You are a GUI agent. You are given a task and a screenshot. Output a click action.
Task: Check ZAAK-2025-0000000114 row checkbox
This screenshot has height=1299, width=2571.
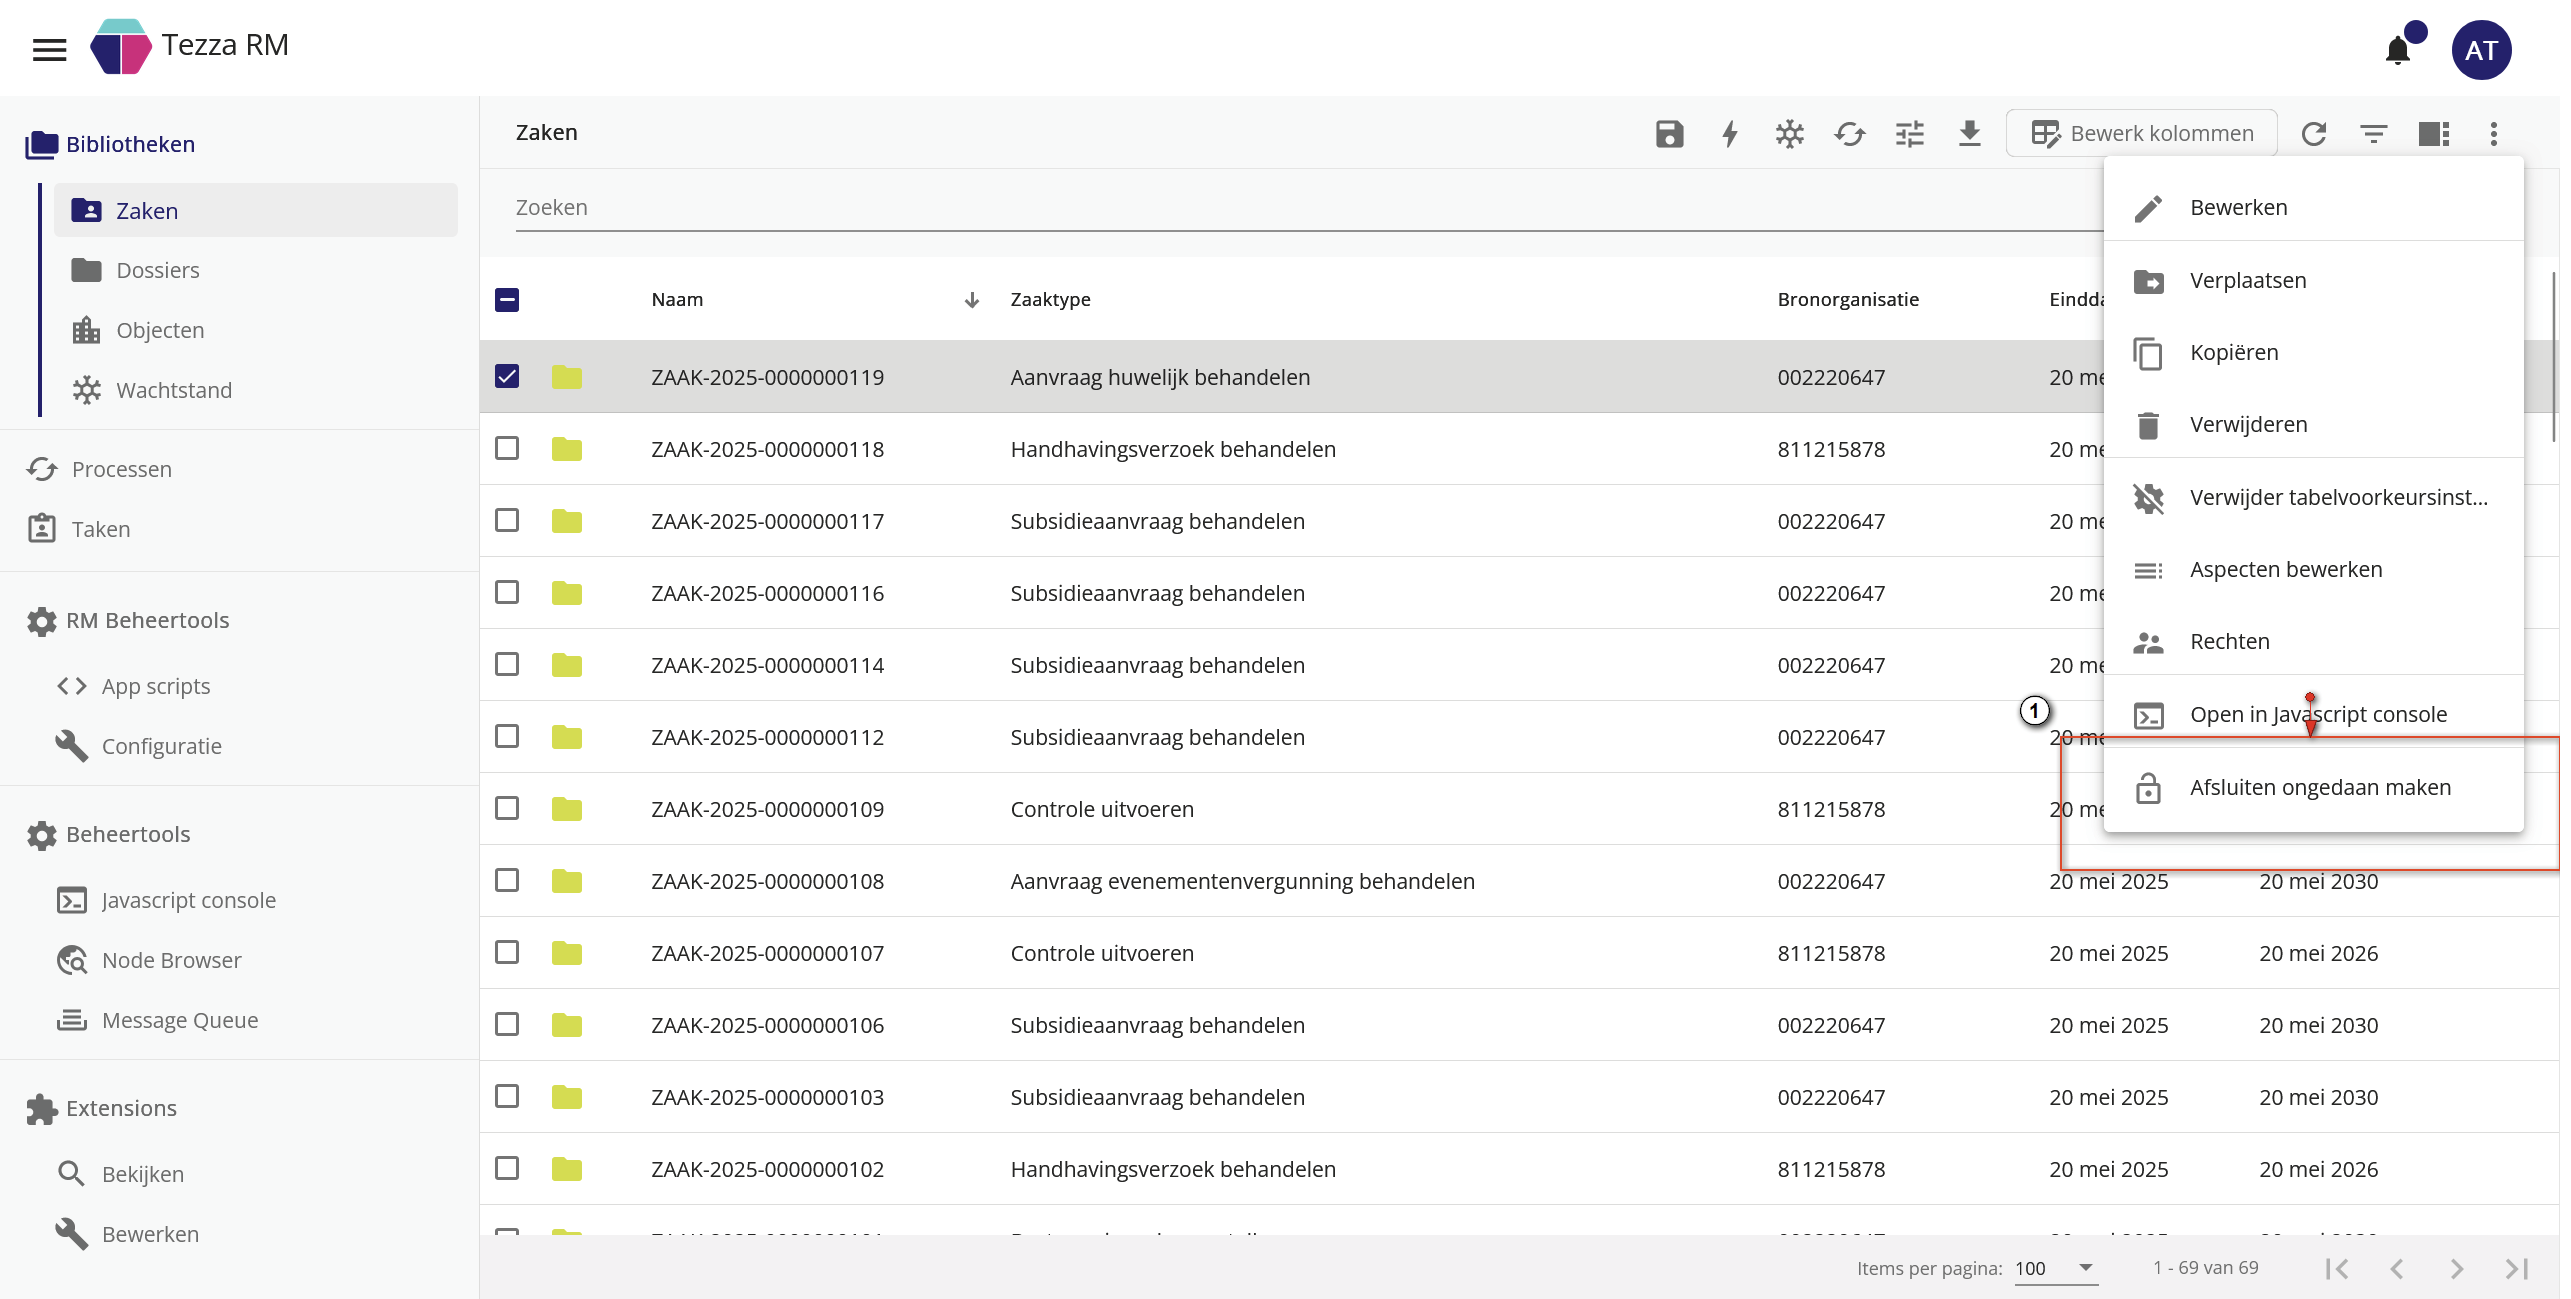click(507, 664)
